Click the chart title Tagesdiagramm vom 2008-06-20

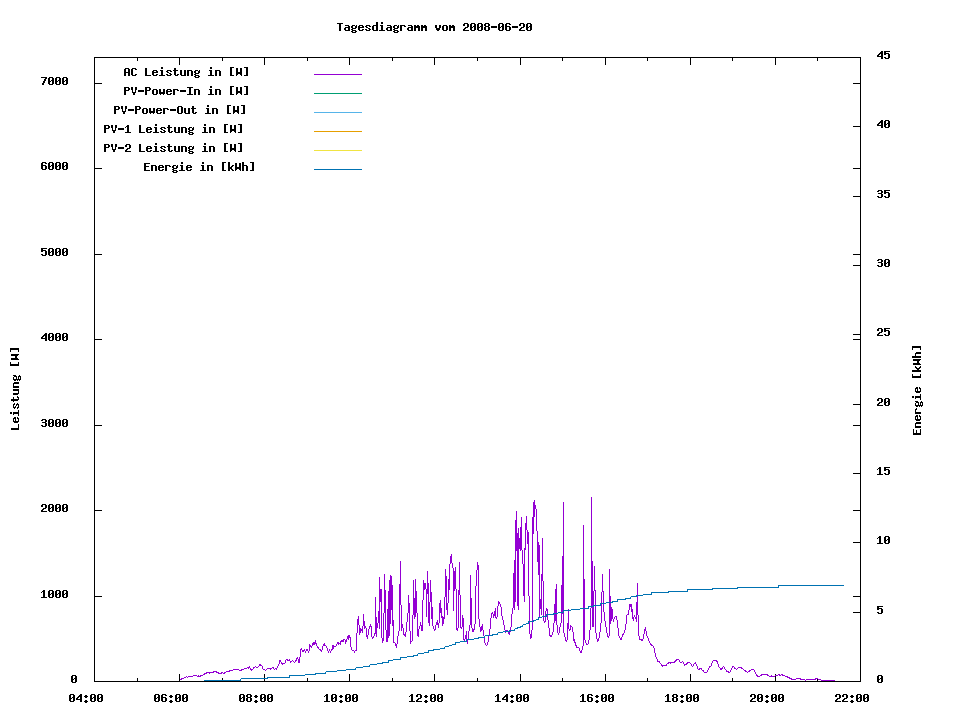434,27
